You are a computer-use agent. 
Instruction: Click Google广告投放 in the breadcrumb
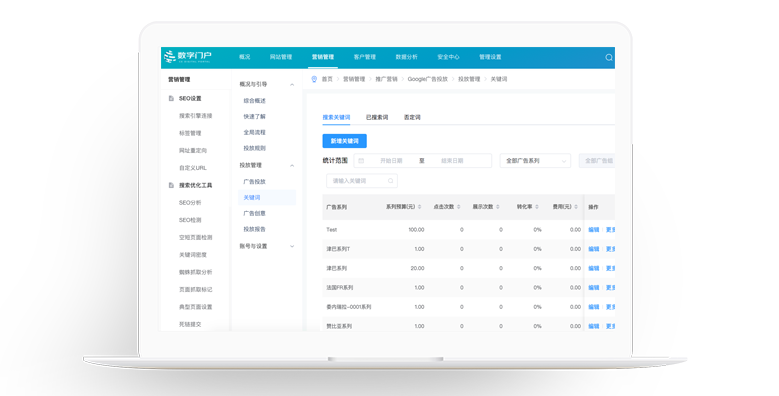click(x=428, y=79)
